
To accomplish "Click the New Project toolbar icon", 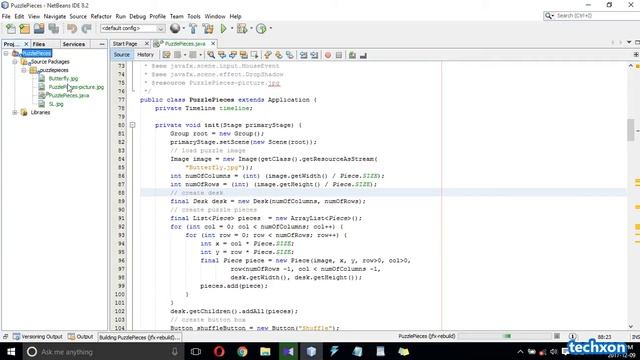I will 25,29.
